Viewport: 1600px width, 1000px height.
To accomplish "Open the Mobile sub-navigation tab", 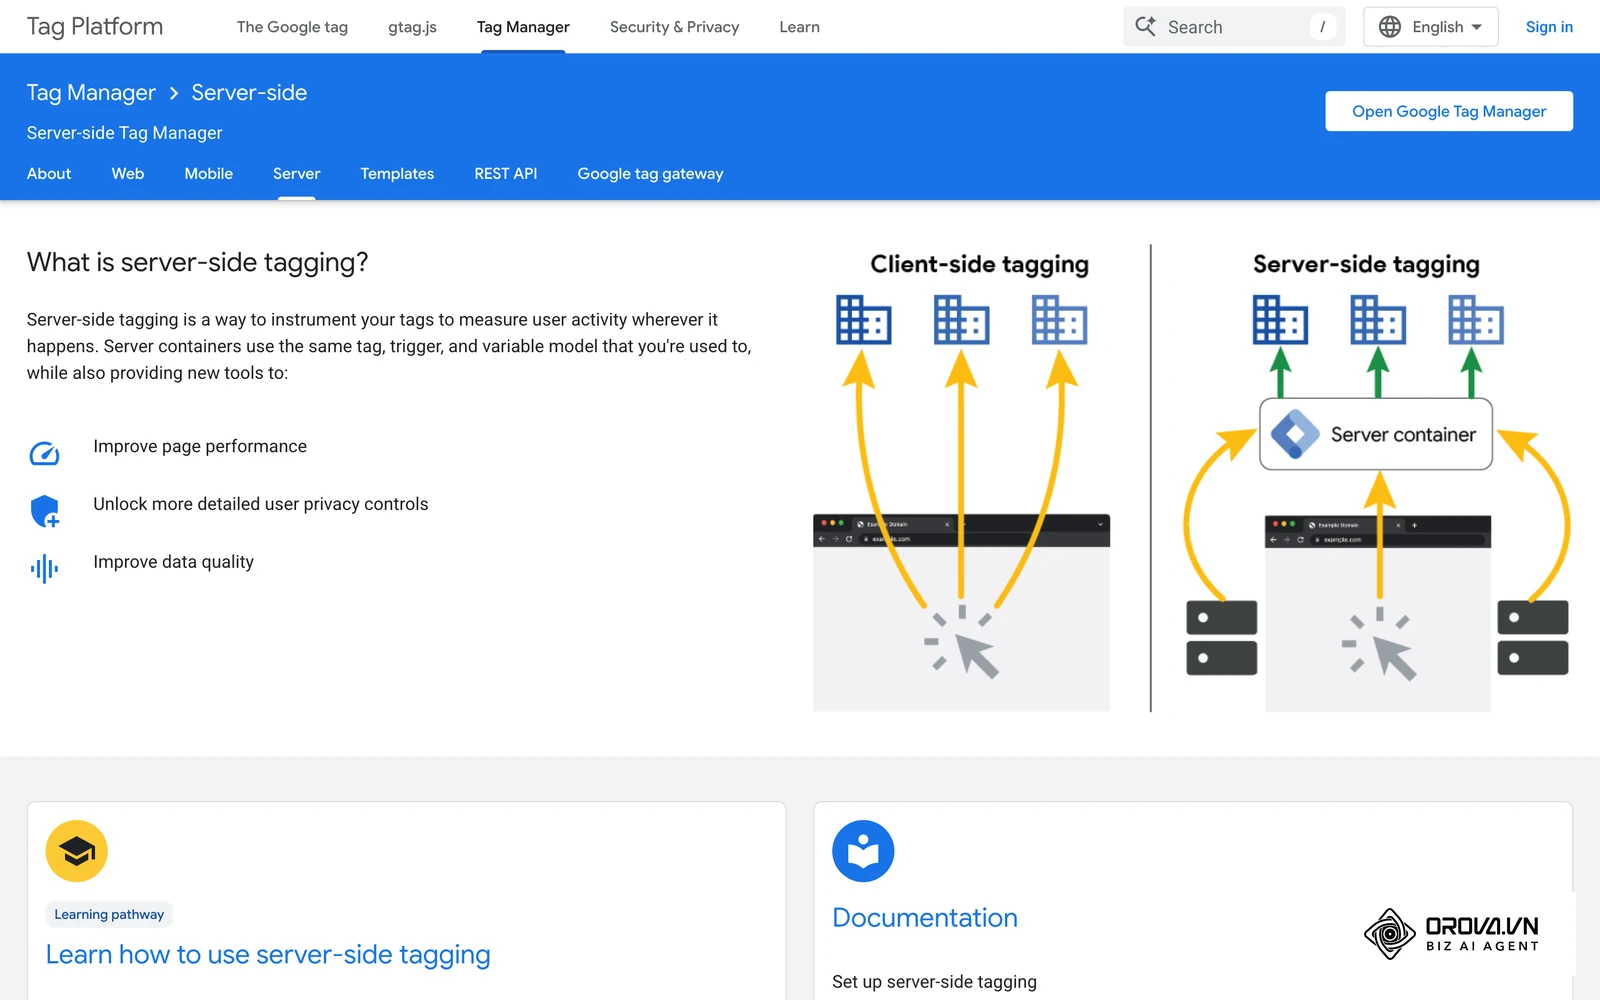I will tap(209, 174).
